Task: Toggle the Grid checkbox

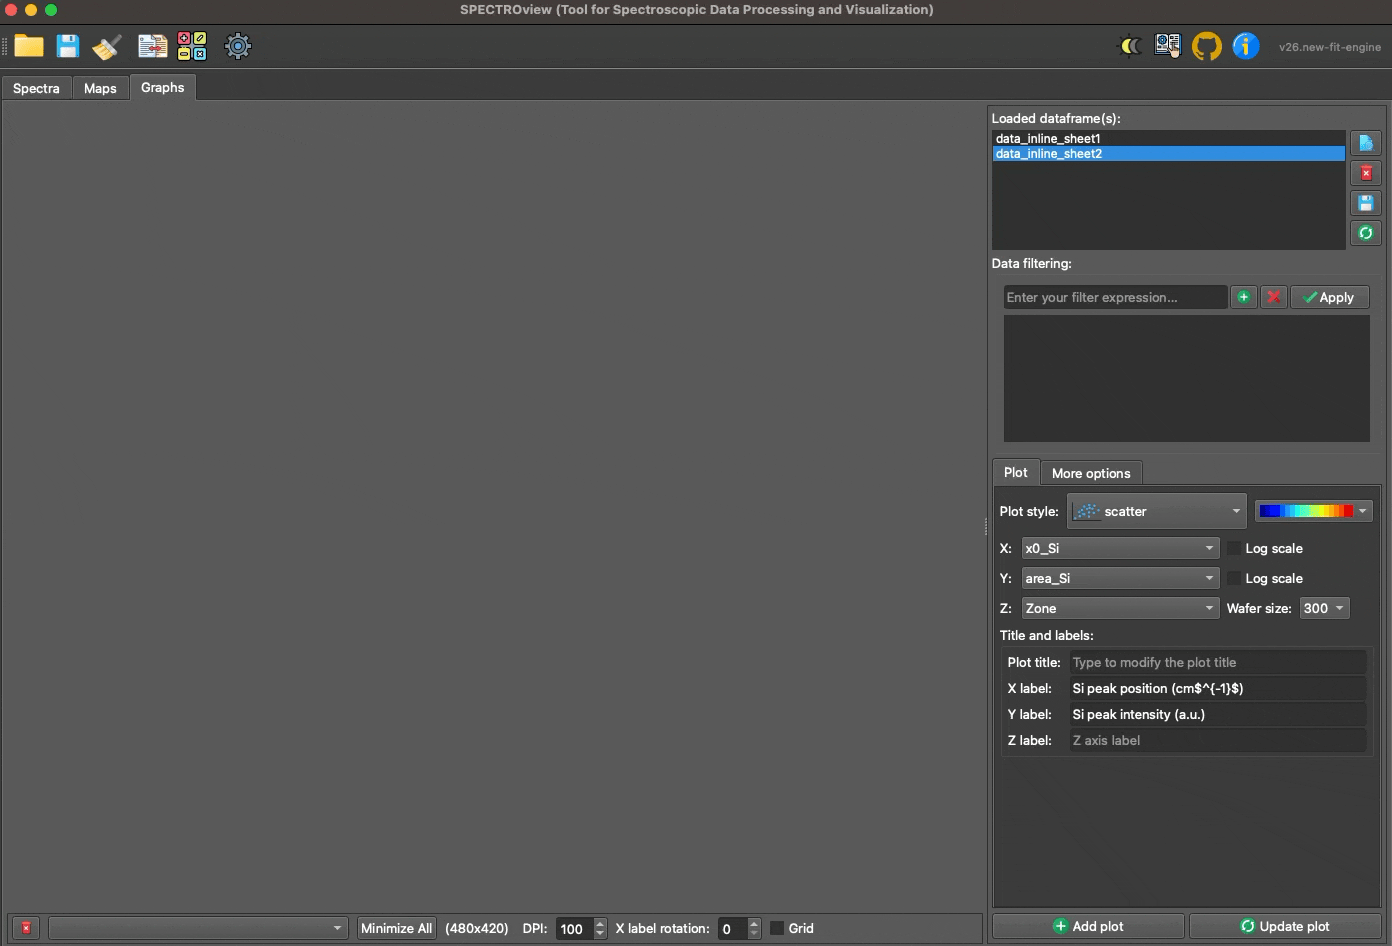Action: (777, 928)
